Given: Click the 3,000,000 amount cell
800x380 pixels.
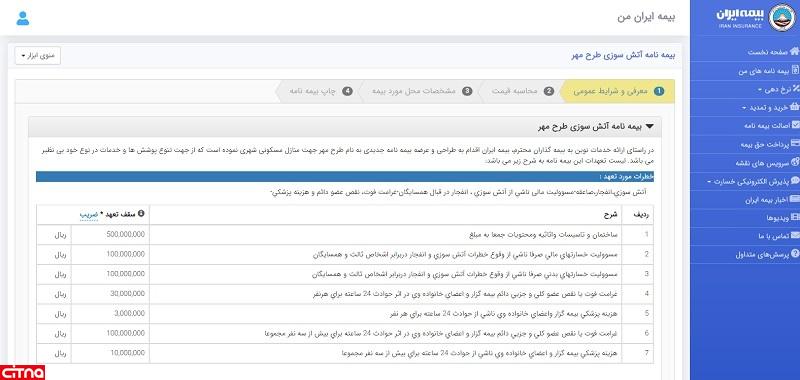Looking at the screenshot, I should (110, 314).
